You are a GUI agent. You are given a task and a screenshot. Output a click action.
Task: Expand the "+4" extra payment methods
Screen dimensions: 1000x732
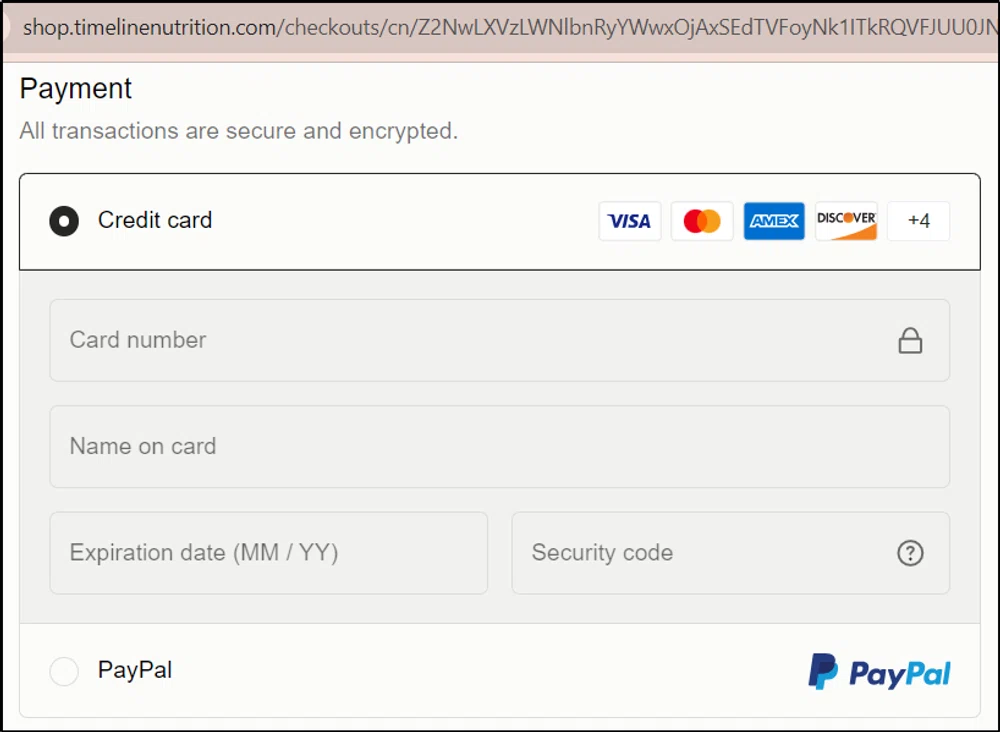[917, 221]
